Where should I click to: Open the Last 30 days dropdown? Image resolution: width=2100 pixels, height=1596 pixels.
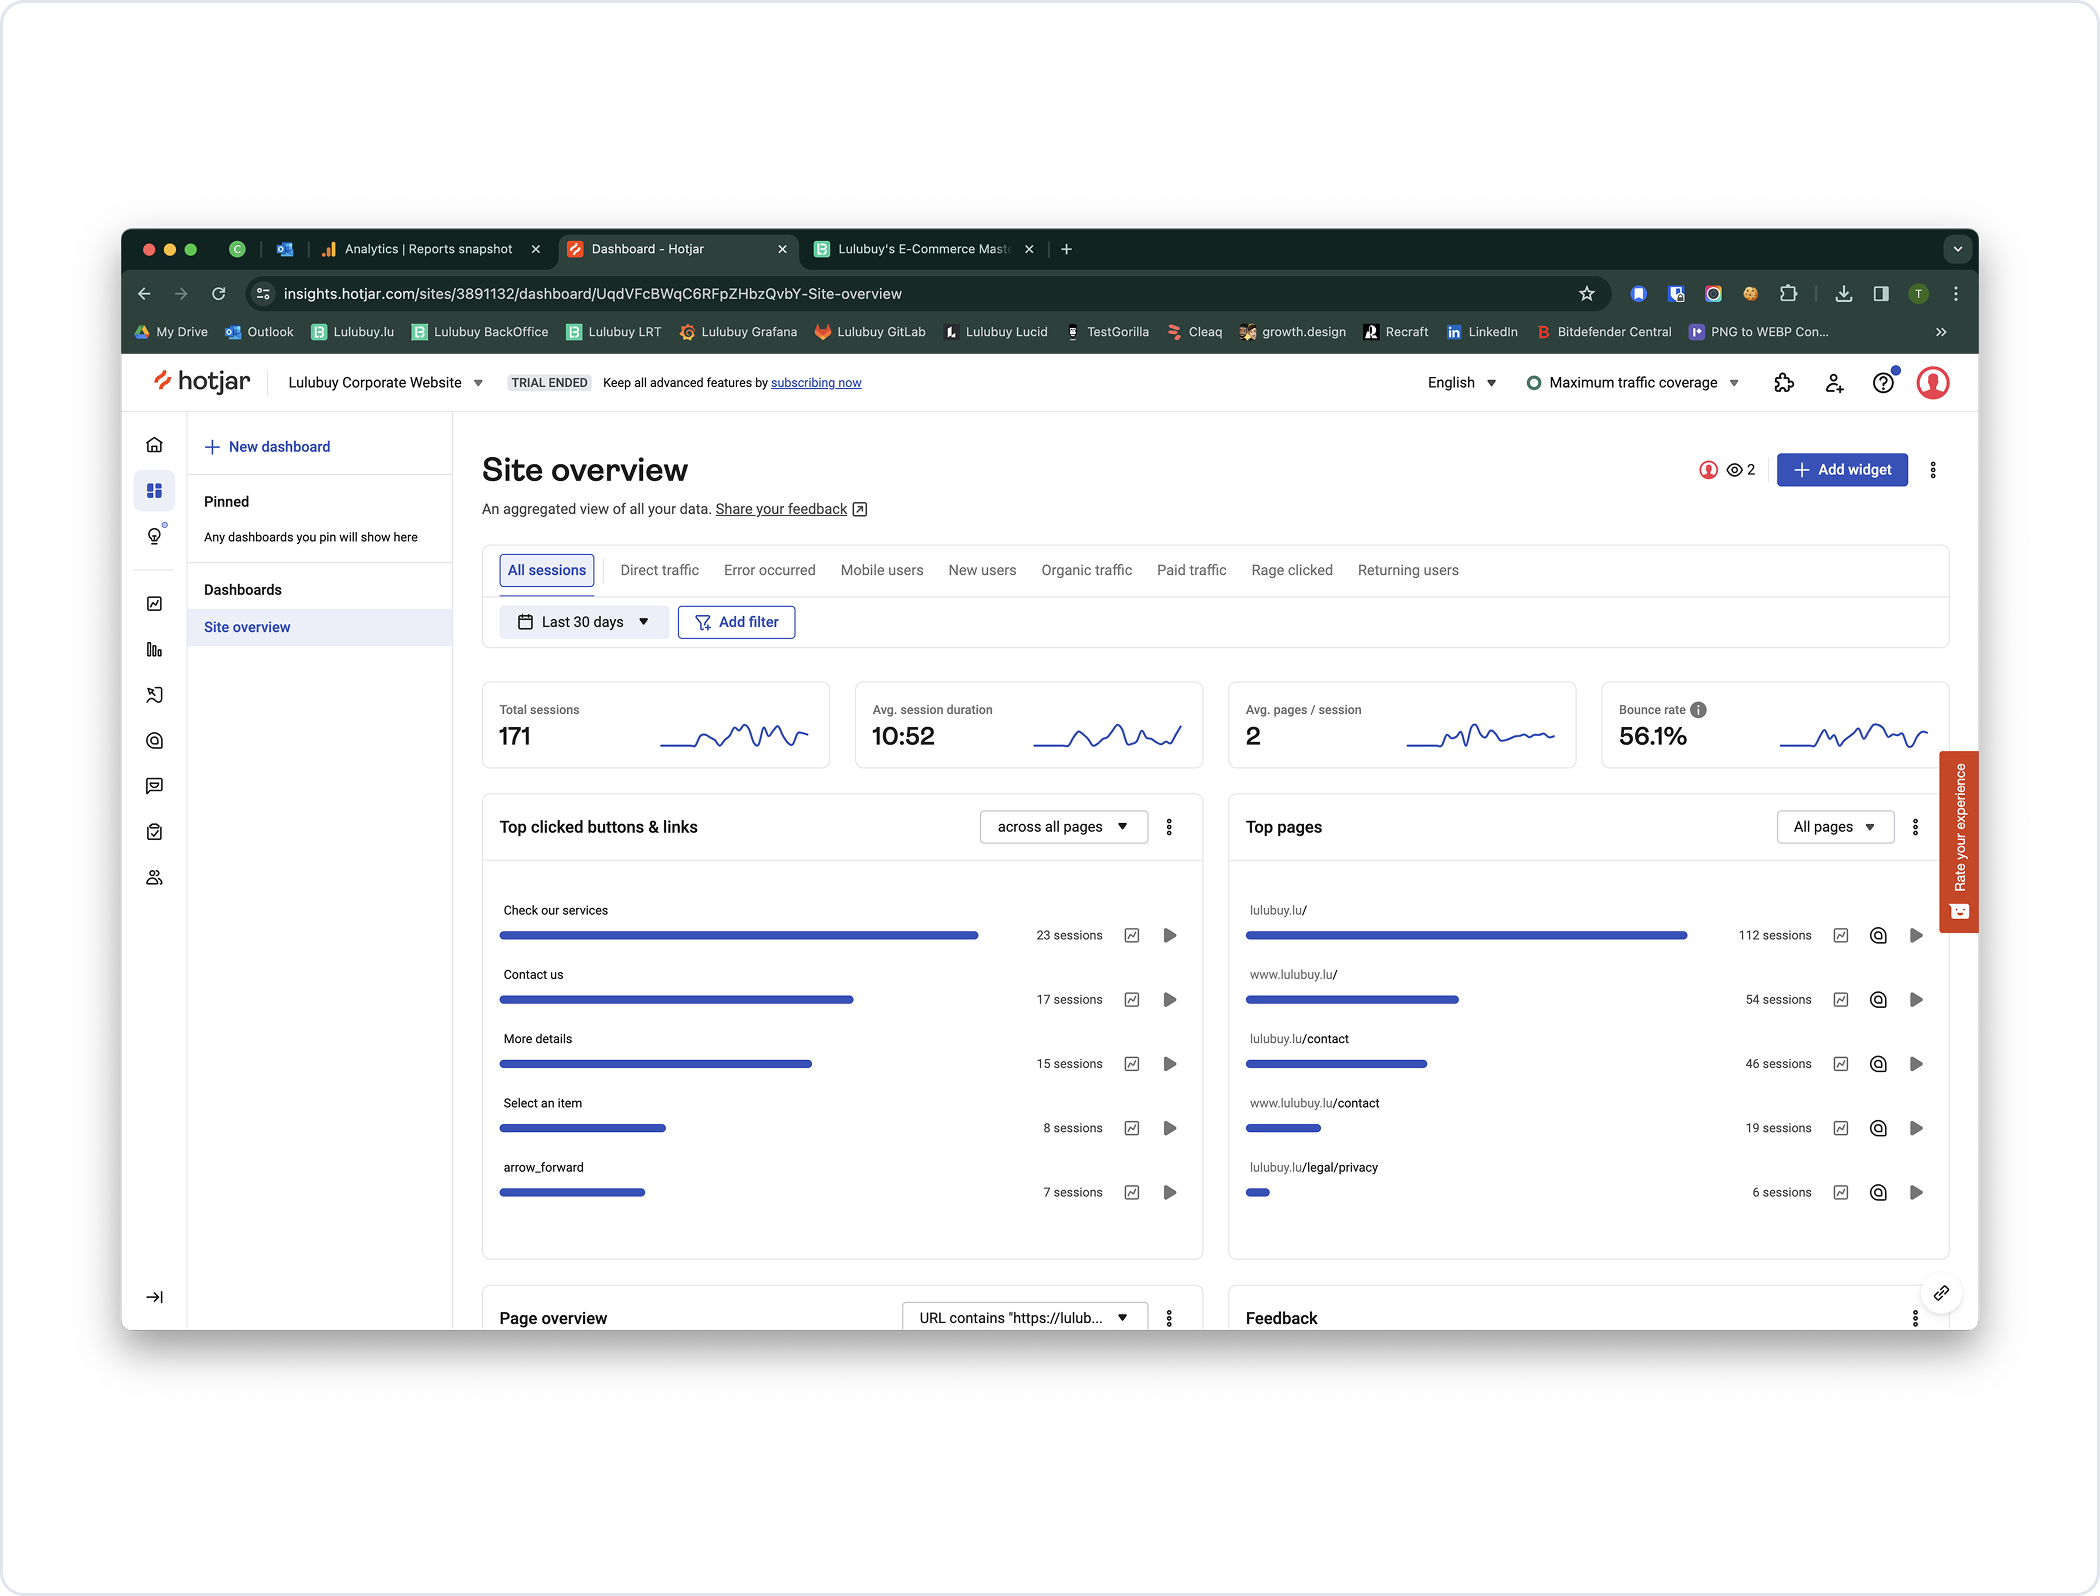click(584, 622)
